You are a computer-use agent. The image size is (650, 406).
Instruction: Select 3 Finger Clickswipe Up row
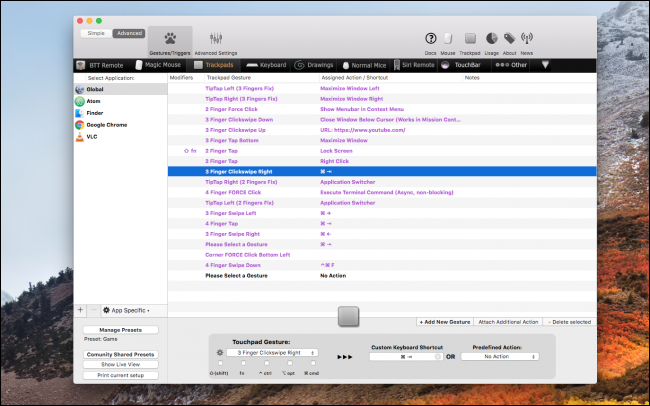(x=382, y=130)
